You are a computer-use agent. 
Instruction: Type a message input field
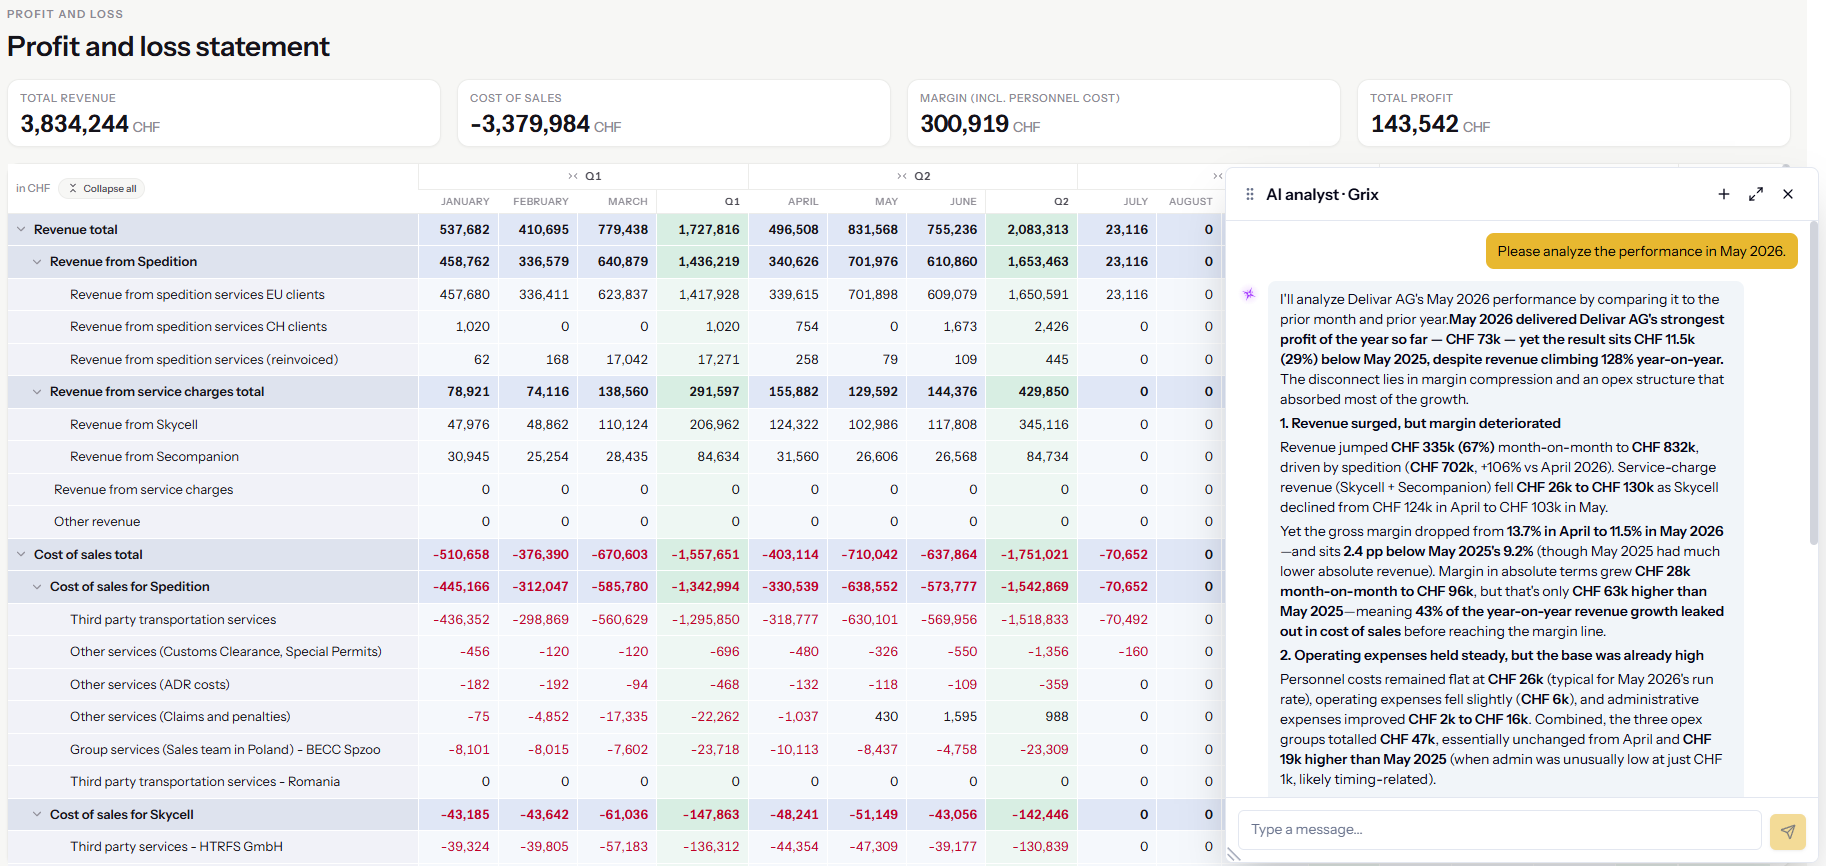pos(1499,830)
